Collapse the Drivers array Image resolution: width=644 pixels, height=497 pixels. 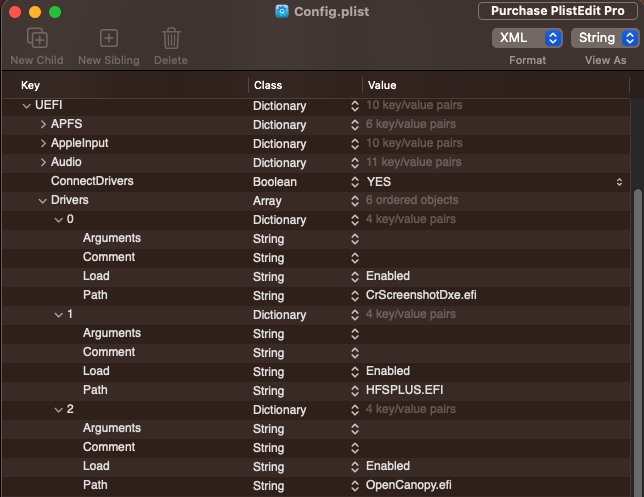pyautogui.click(x=43, y=200)
